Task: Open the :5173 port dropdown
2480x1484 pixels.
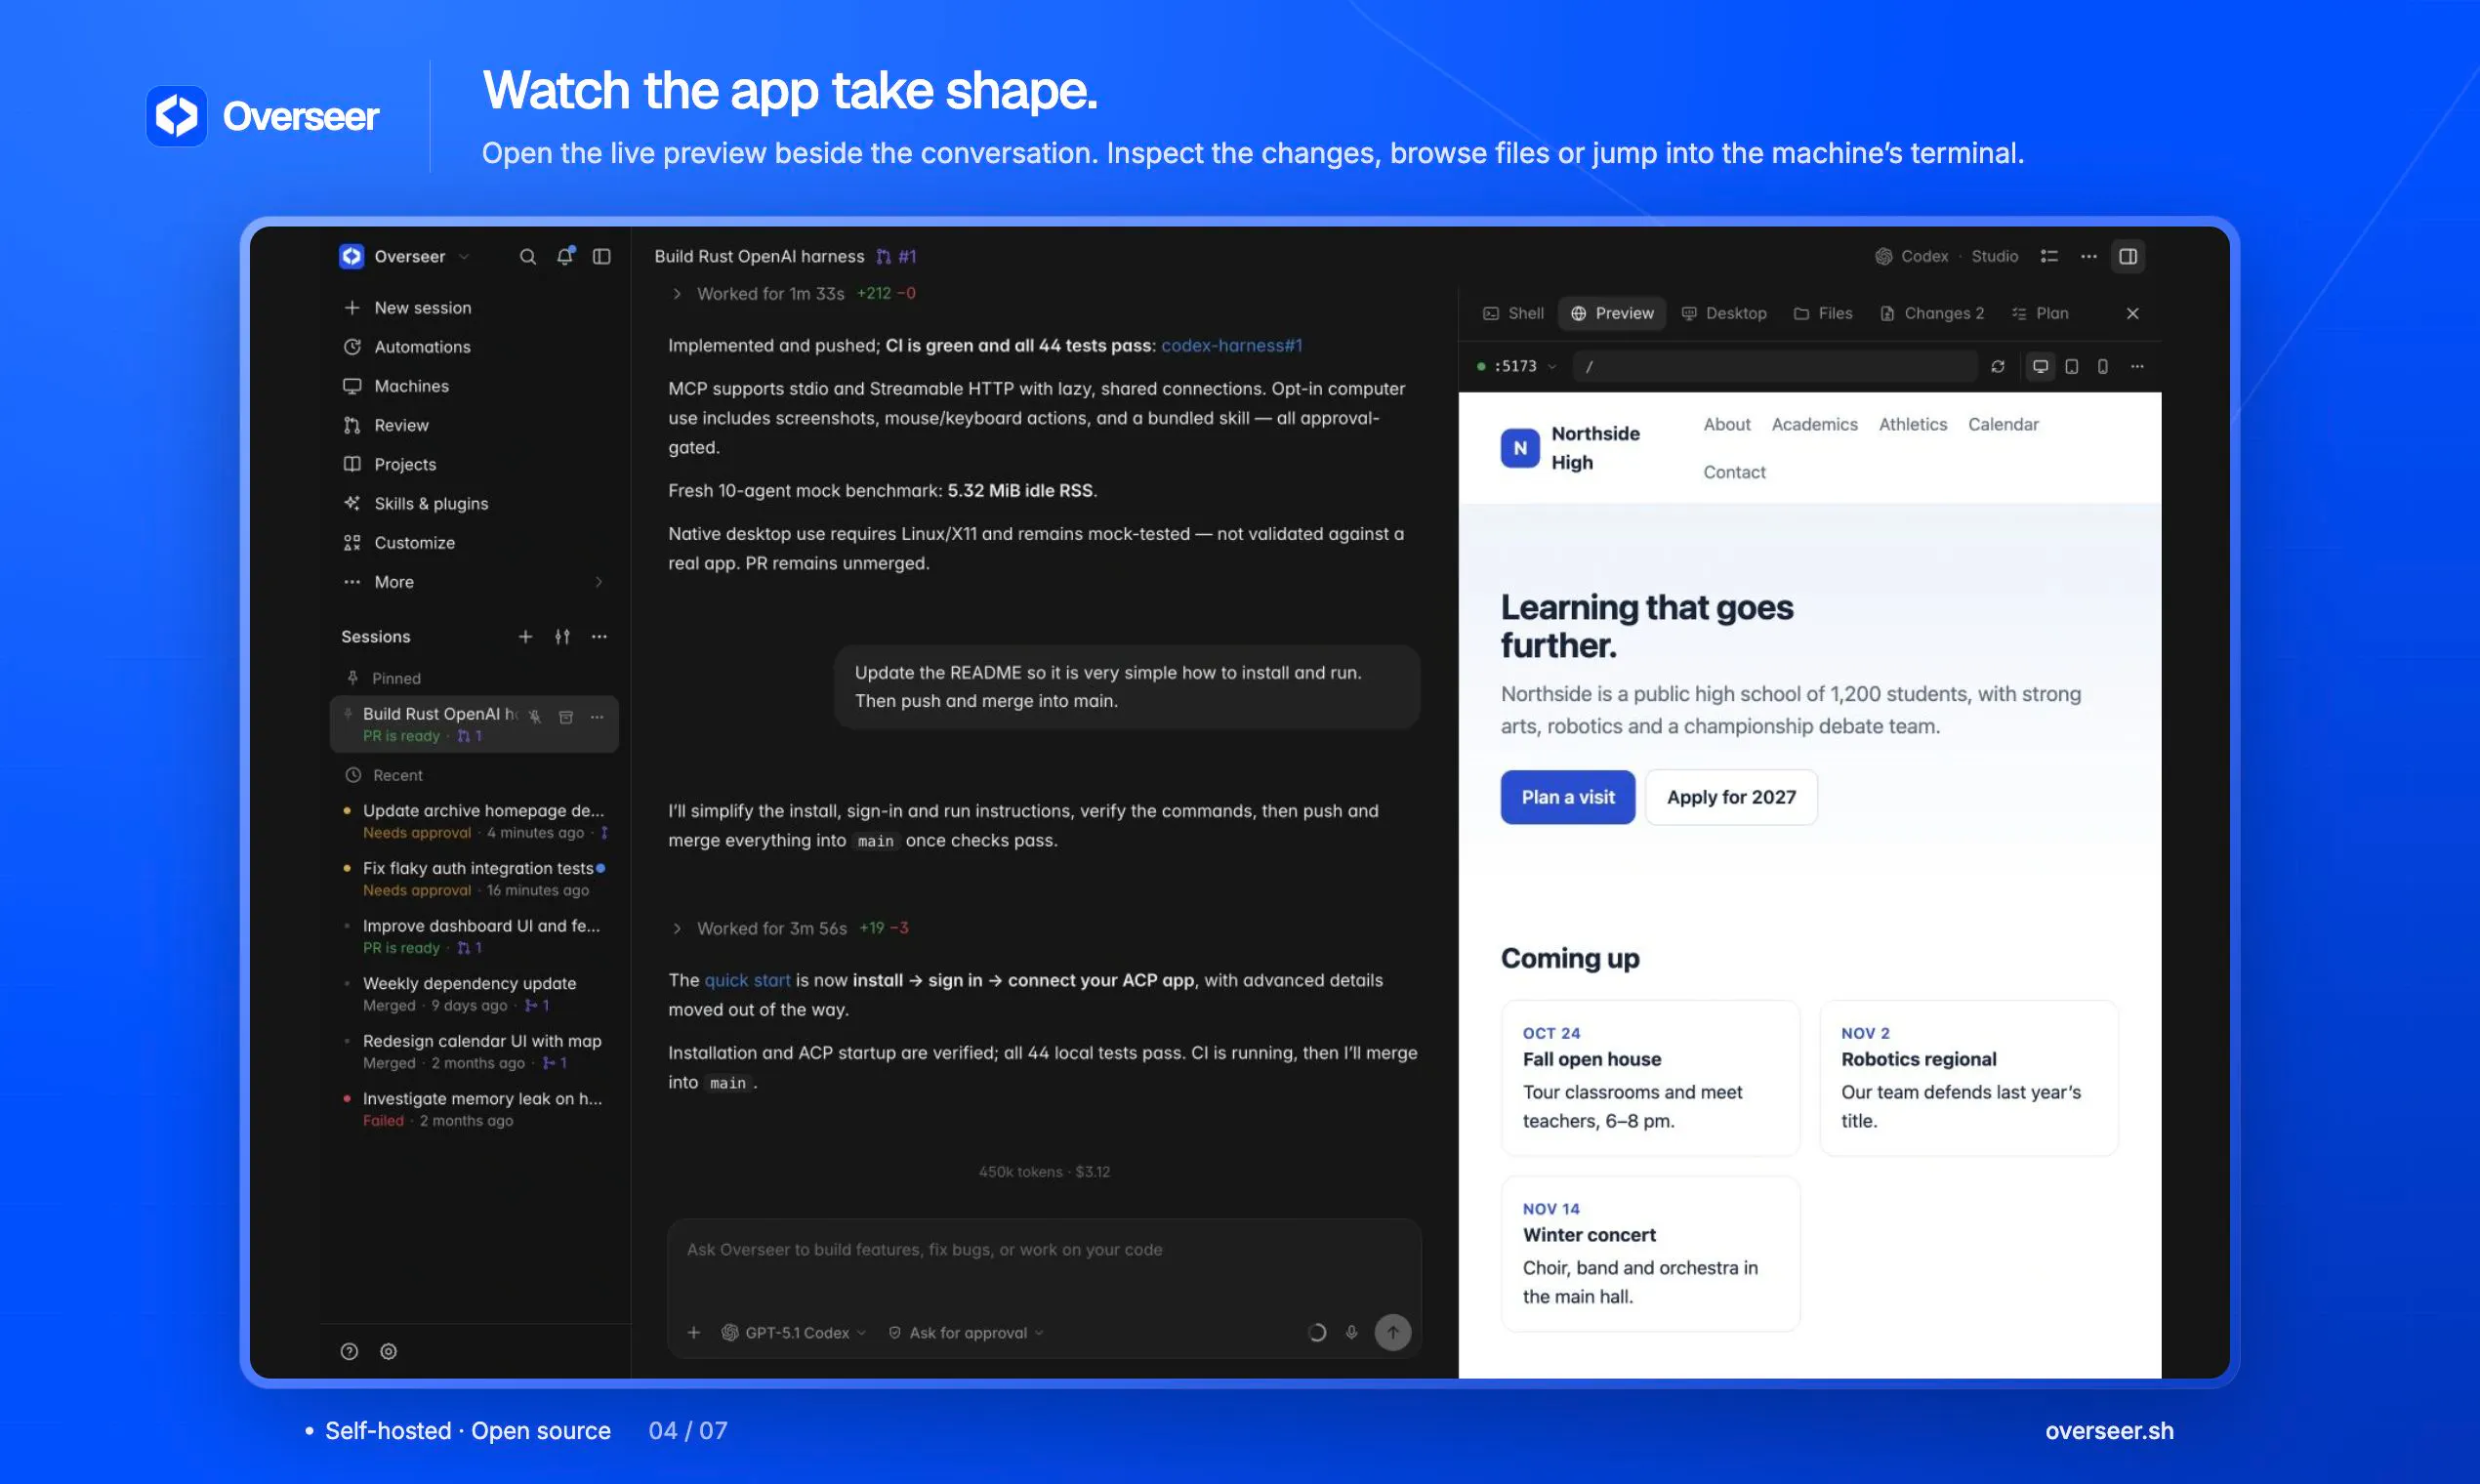Action: [x=1517, y=367]
